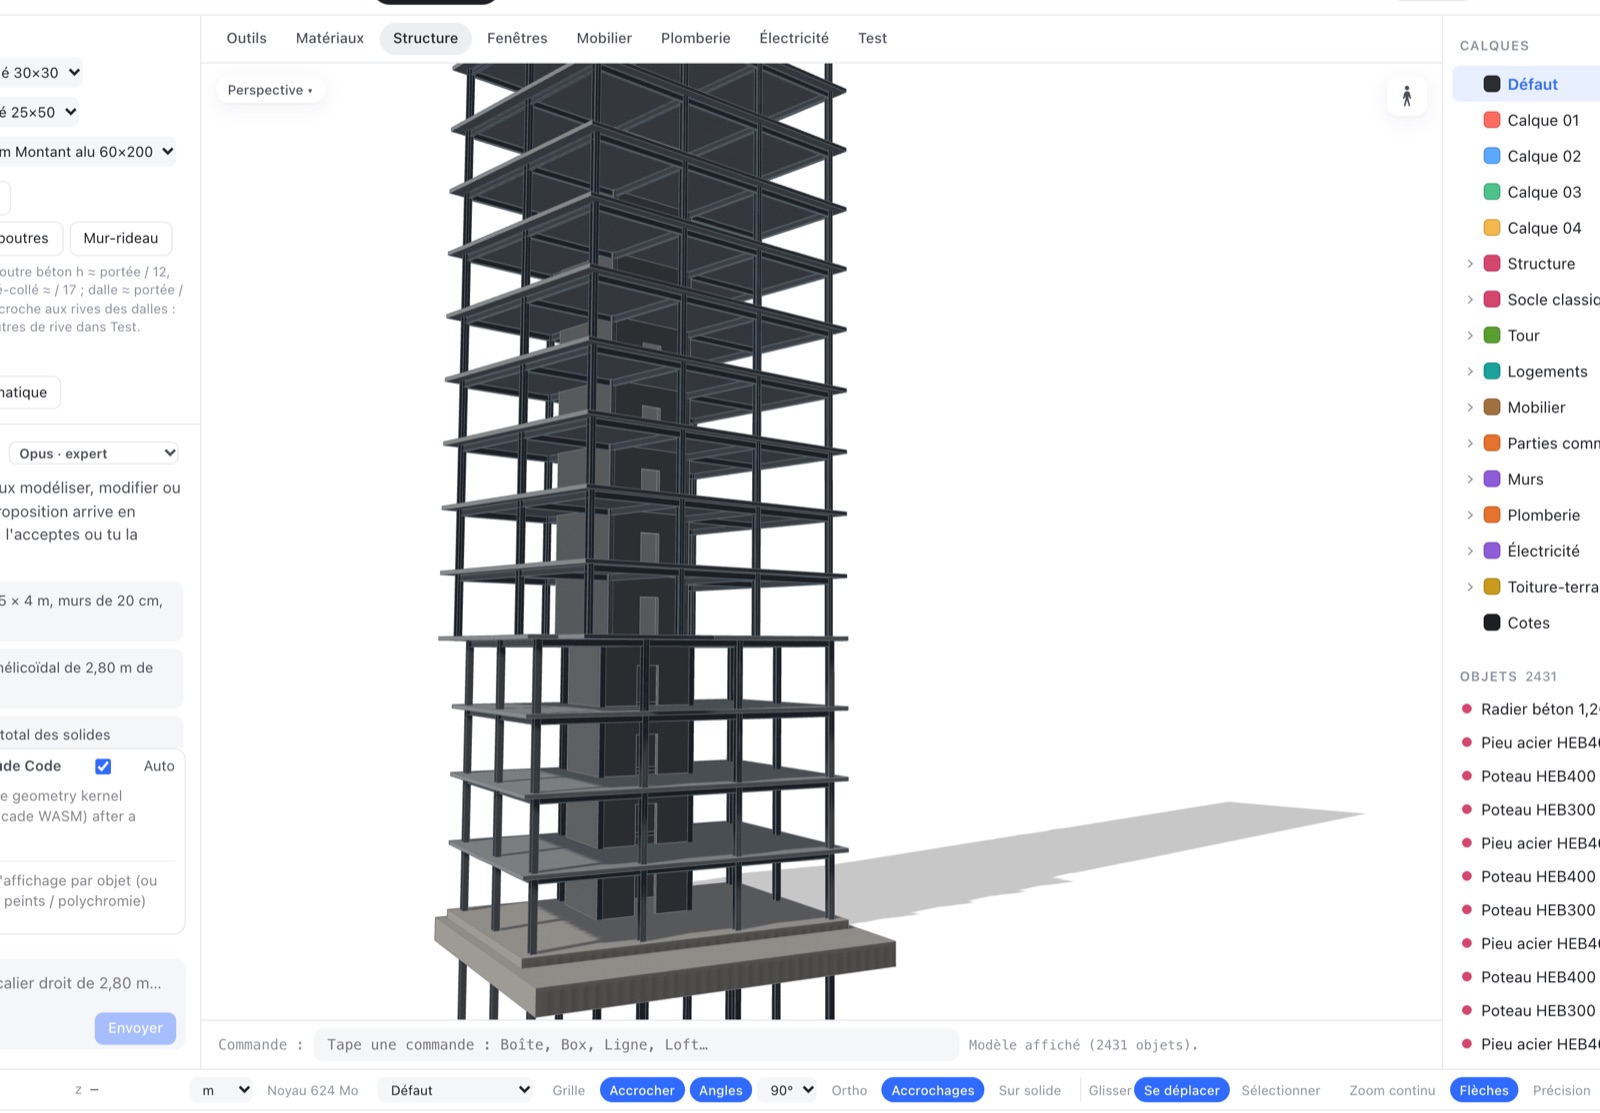
Task: Click the Défaut layer black color swatch
Action: coord(1491,84)
